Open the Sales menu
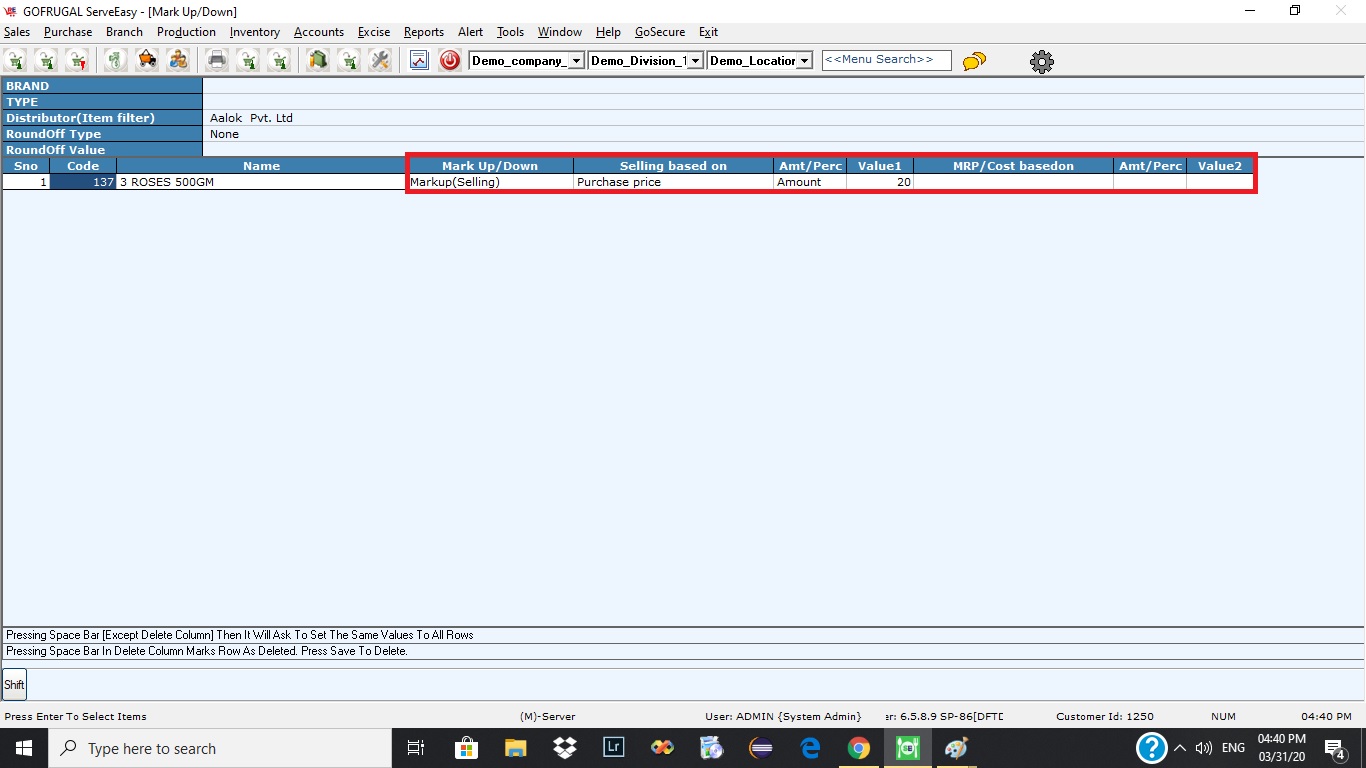The height and width of the screenshot is (768, 1366). click(x=17, y=32)
